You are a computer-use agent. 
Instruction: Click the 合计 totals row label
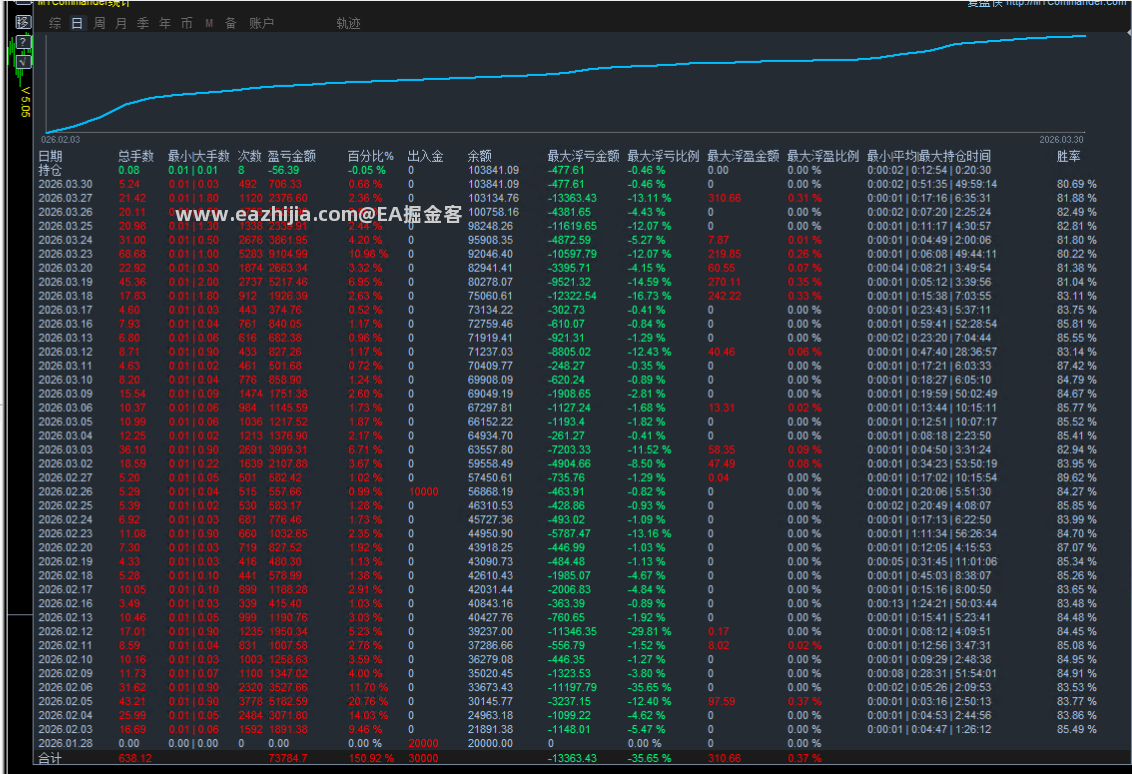(x=51, y=758)
